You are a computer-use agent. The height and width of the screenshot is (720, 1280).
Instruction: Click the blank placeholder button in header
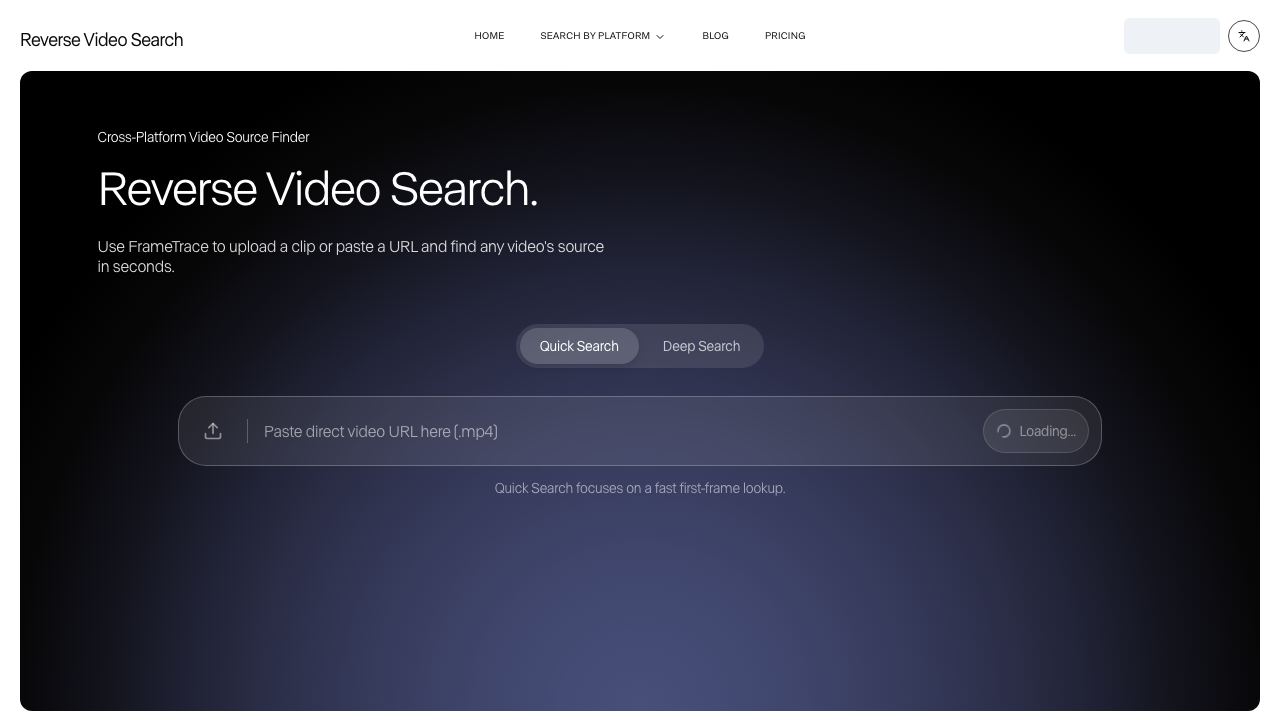[1172, 36]
